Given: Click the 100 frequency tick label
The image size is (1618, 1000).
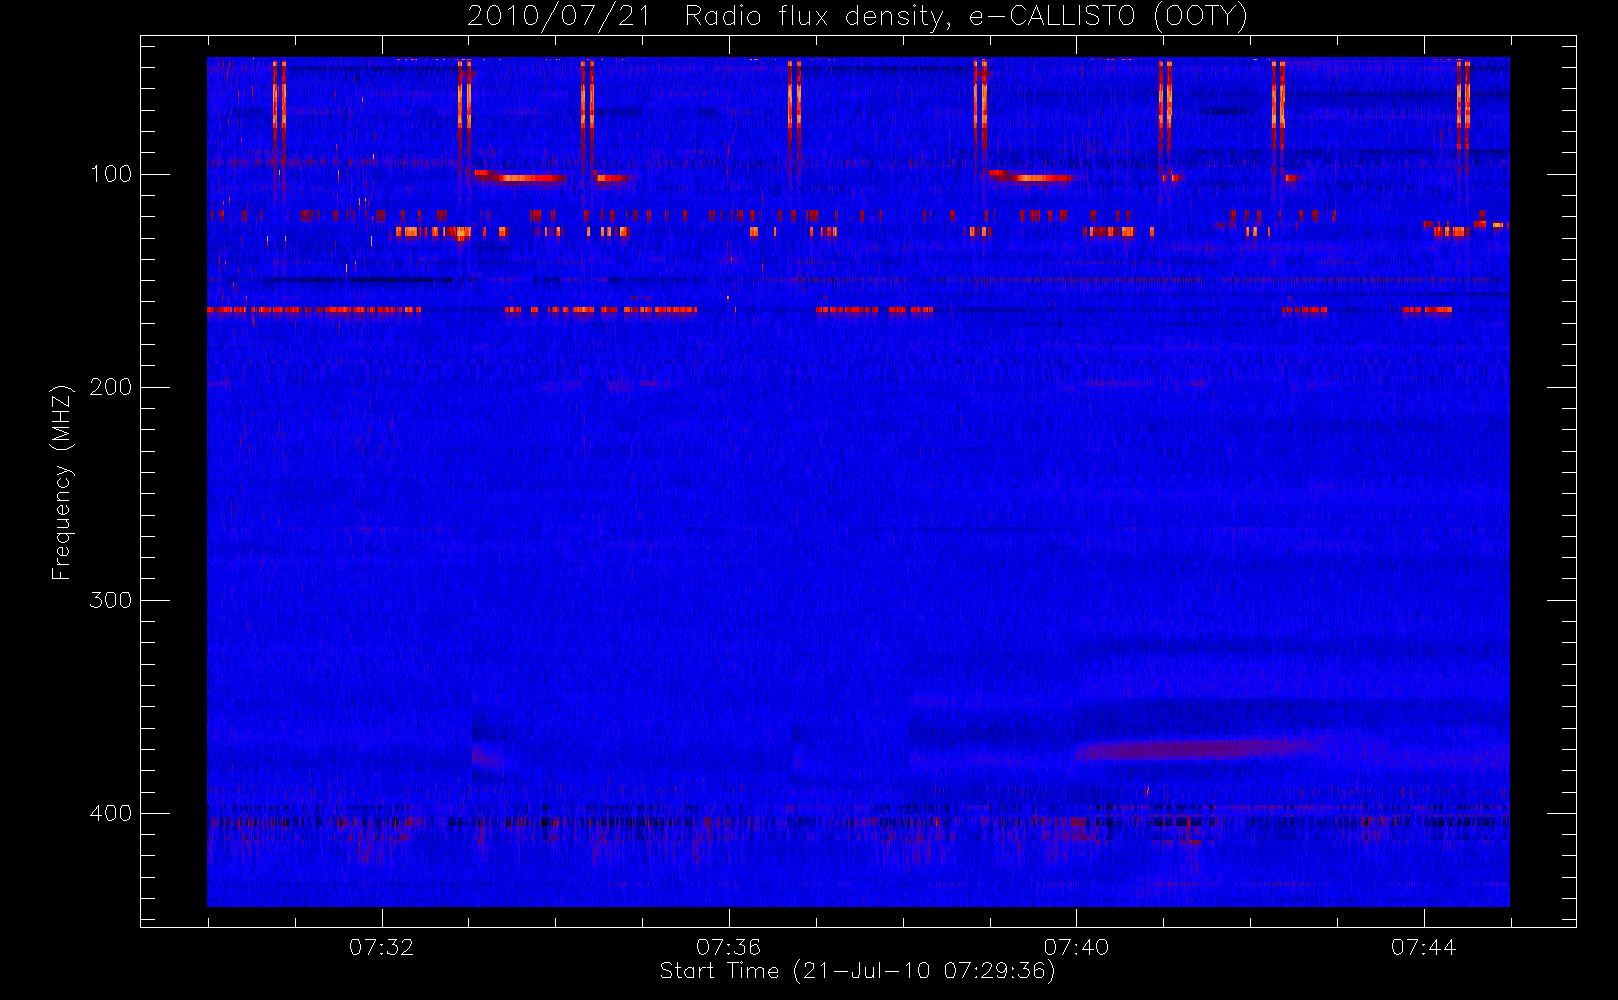Looking at the screenshot, I should pos(111,174).
